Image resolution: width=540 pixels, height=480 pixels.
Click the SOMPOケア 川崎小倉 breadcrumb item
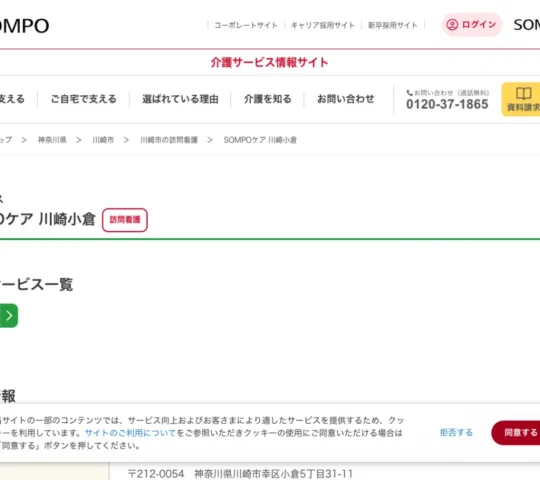coord(260,140)
